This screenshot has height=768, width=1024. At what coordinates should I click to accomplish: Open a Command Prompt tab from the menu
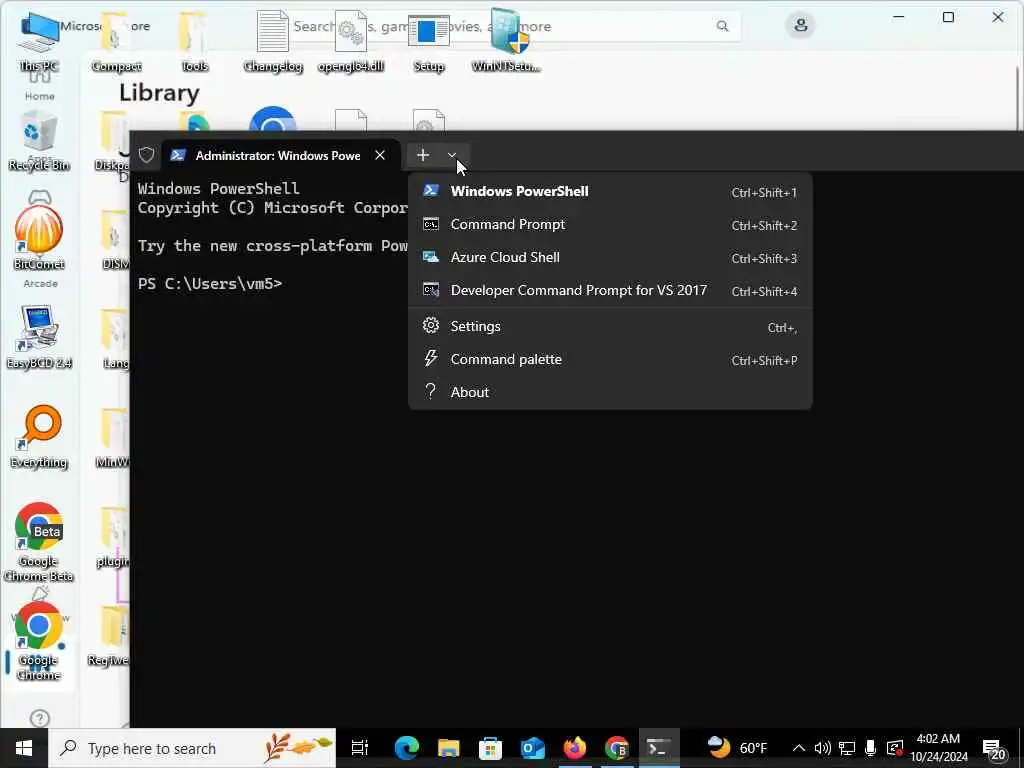pyautogui.click(x=610, y=225)
